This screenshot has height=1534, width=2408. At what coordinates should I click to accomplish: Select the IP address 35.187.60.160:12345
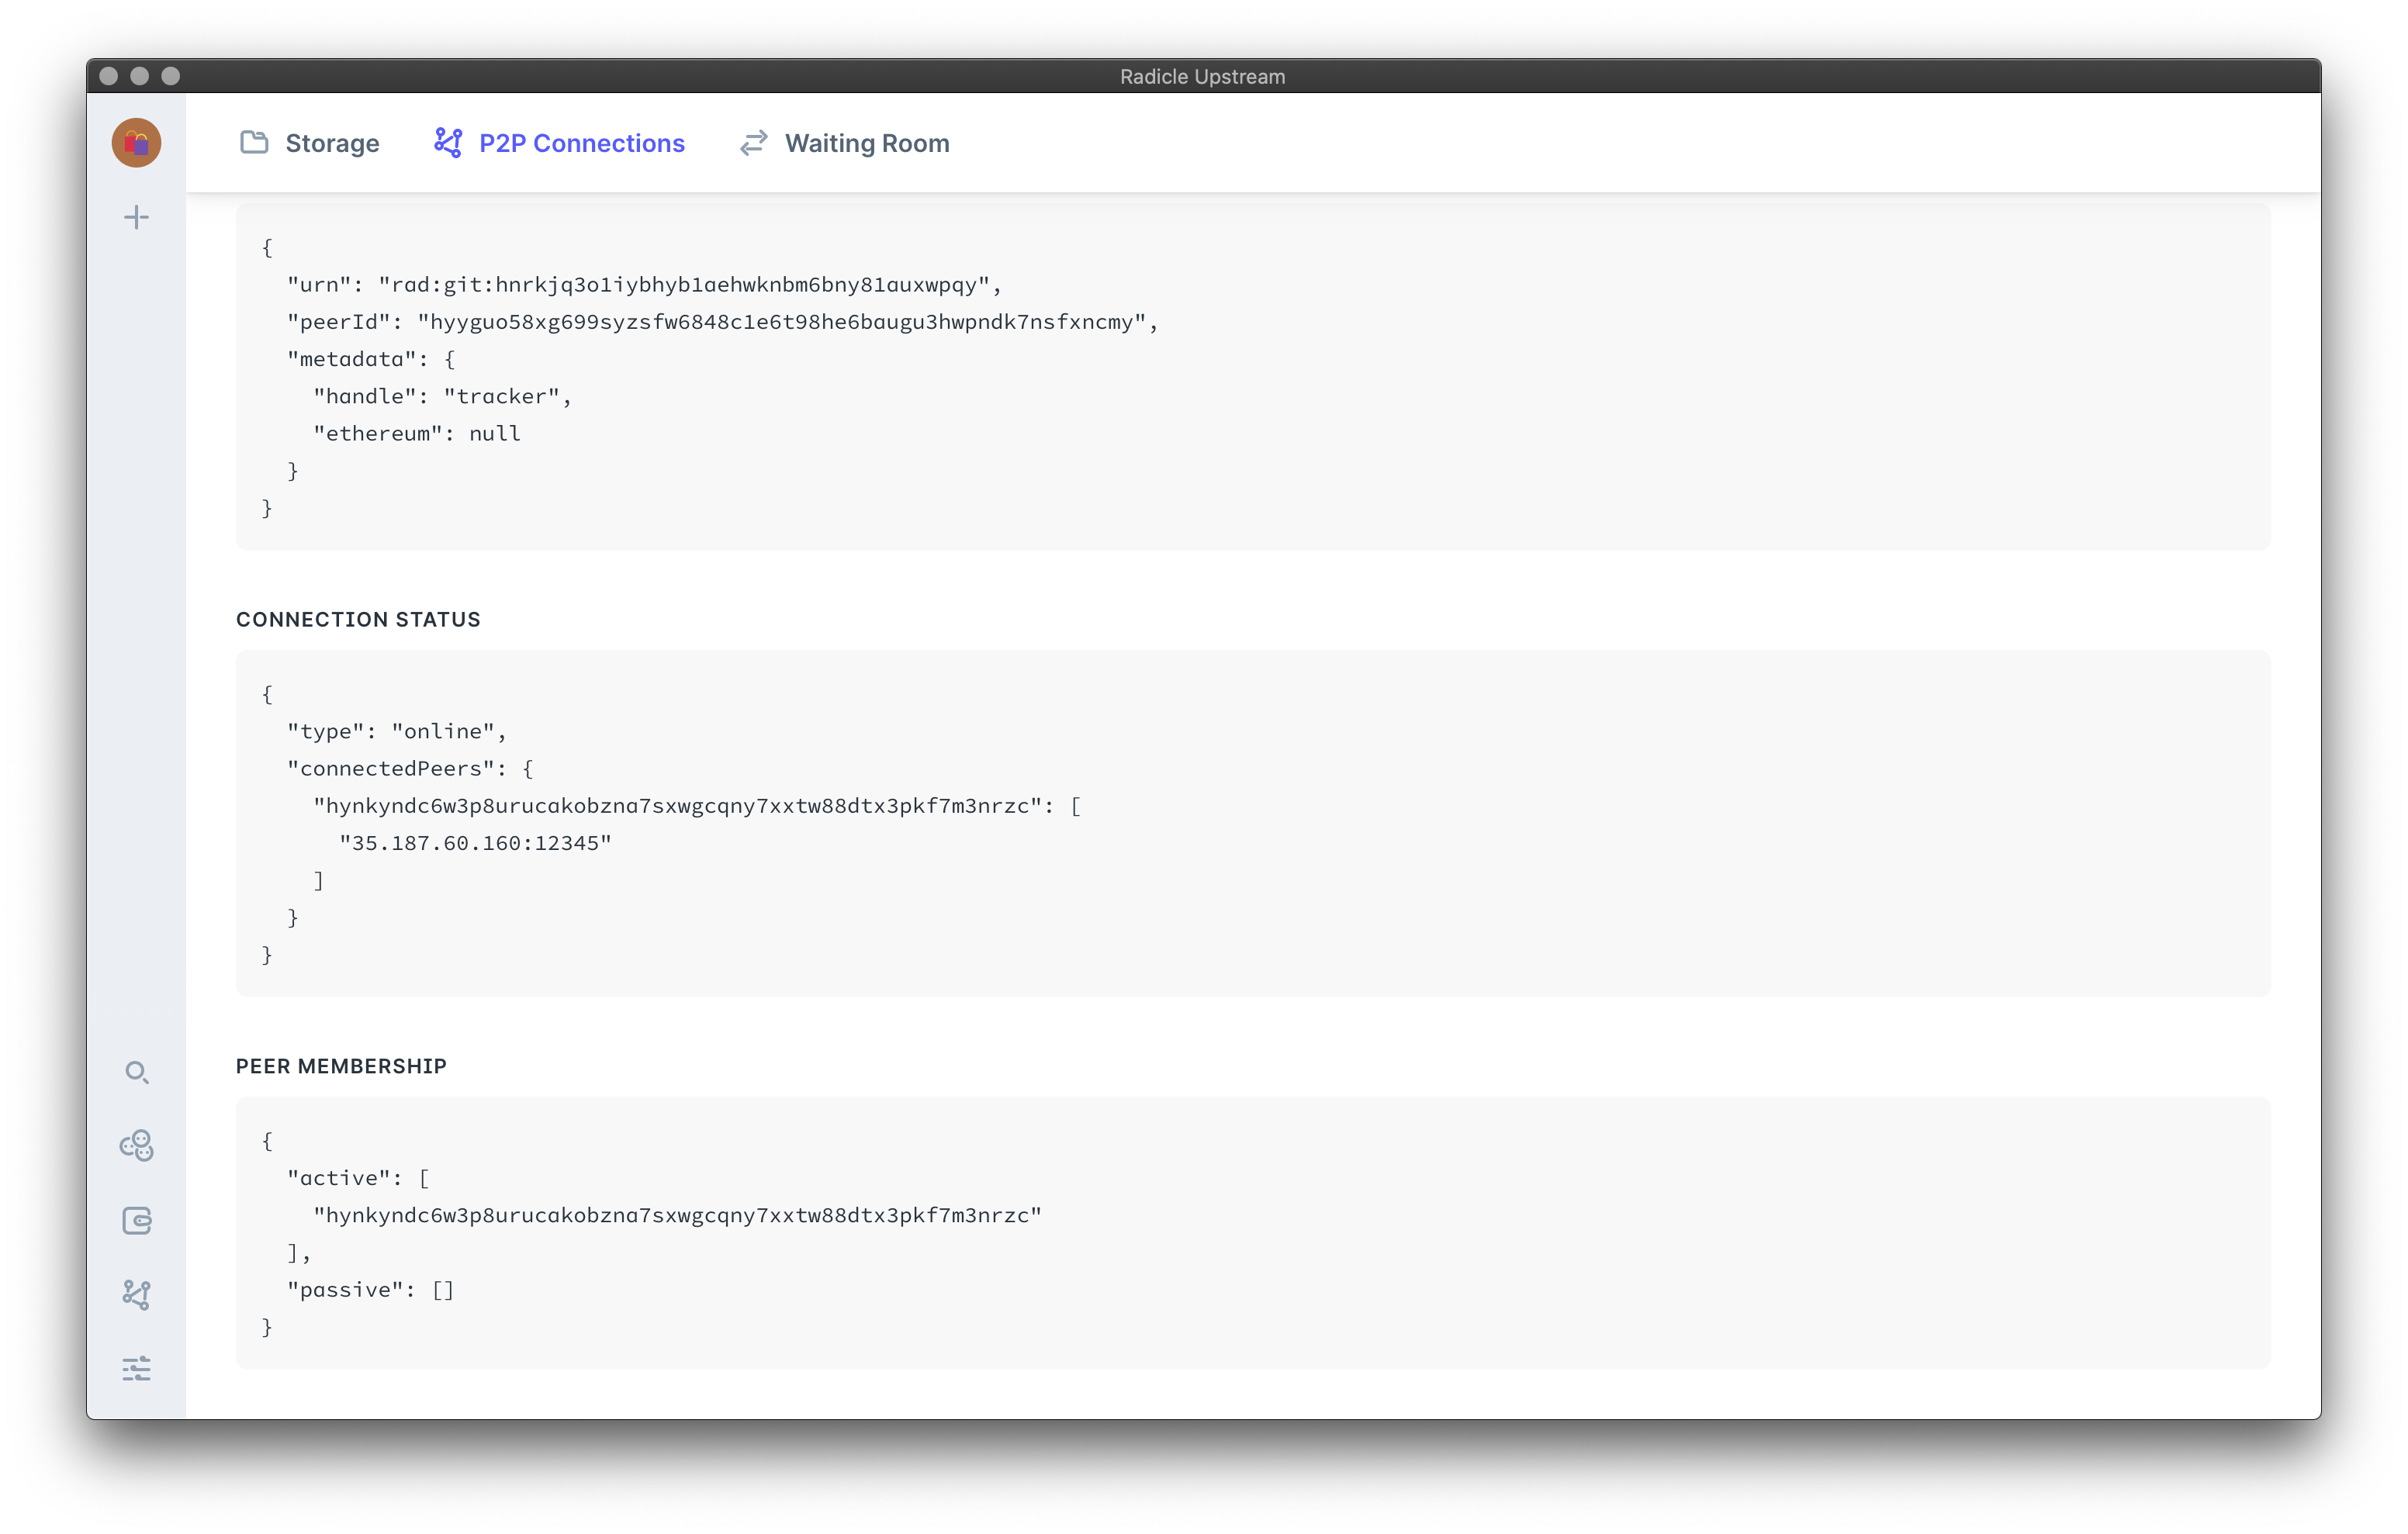tap(477, 842)
